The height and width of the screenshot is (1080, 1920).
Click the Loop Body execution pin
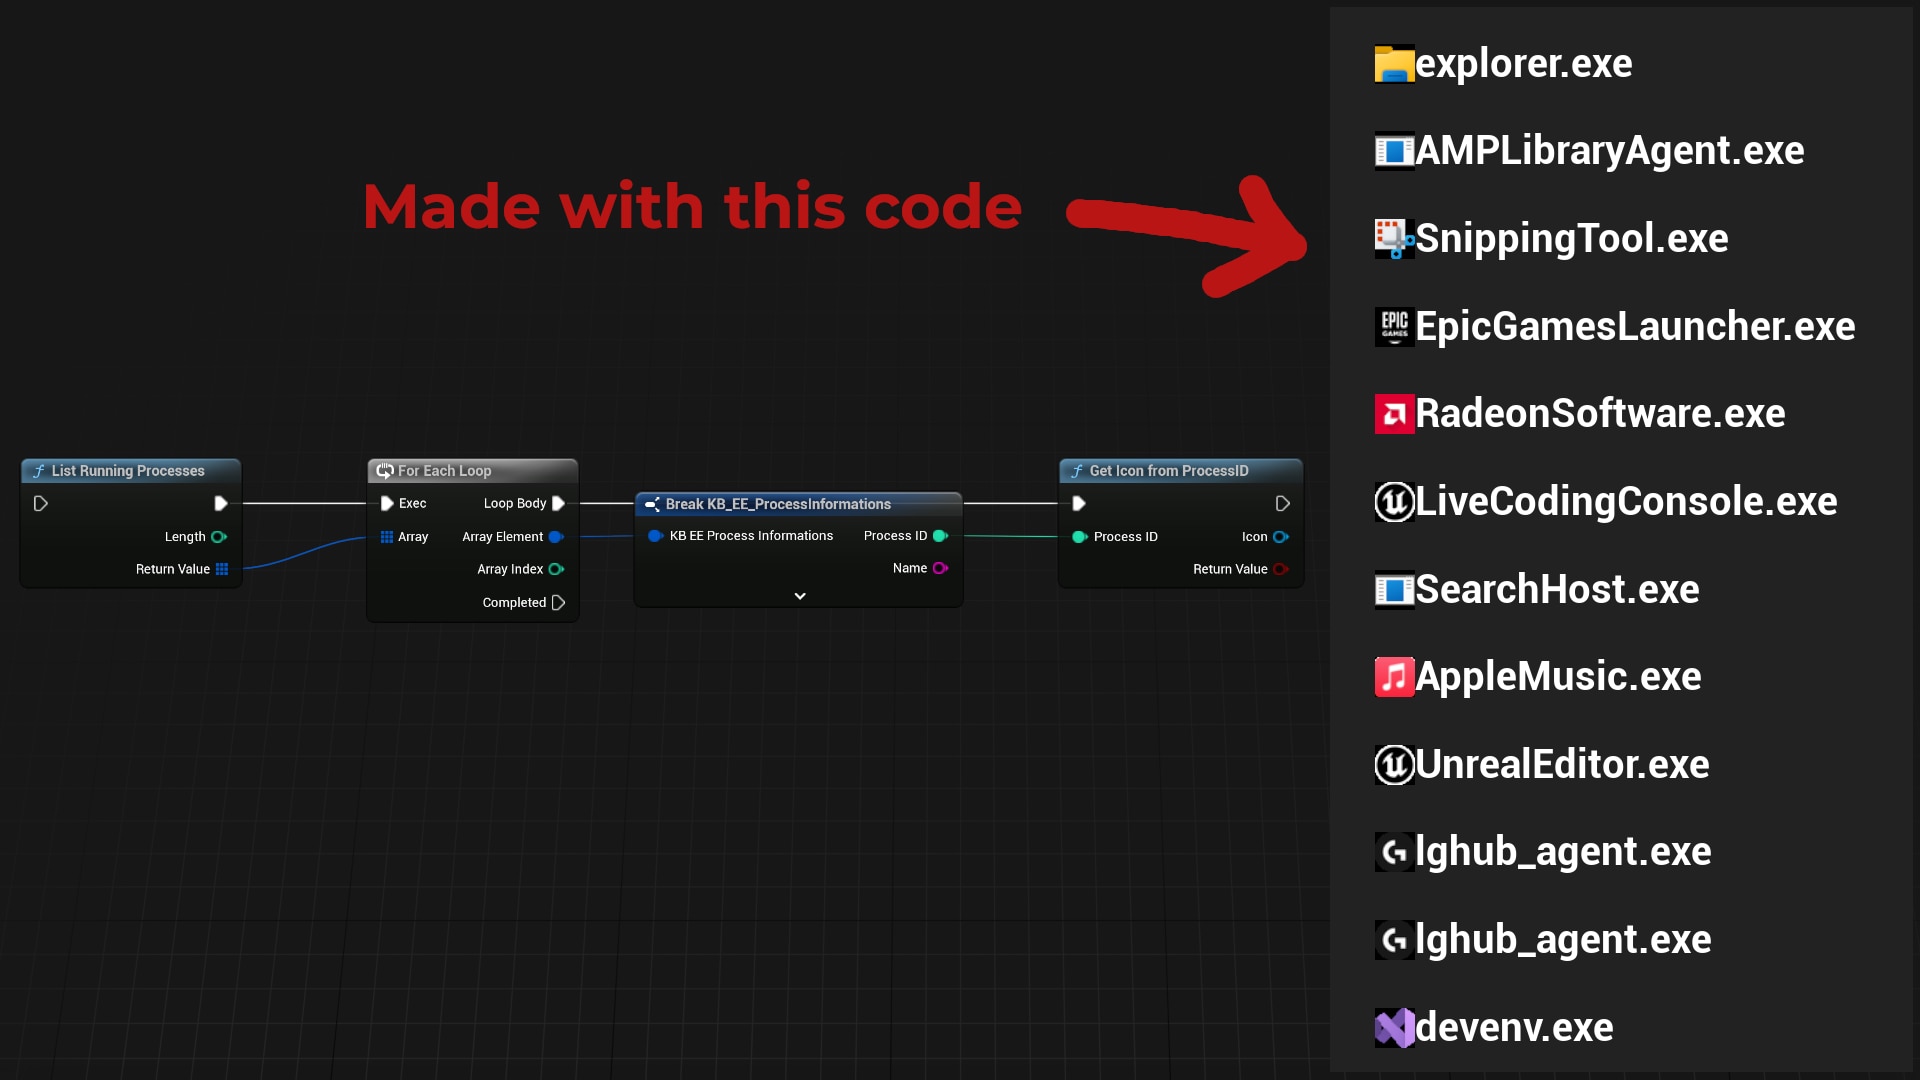[558, 503]
